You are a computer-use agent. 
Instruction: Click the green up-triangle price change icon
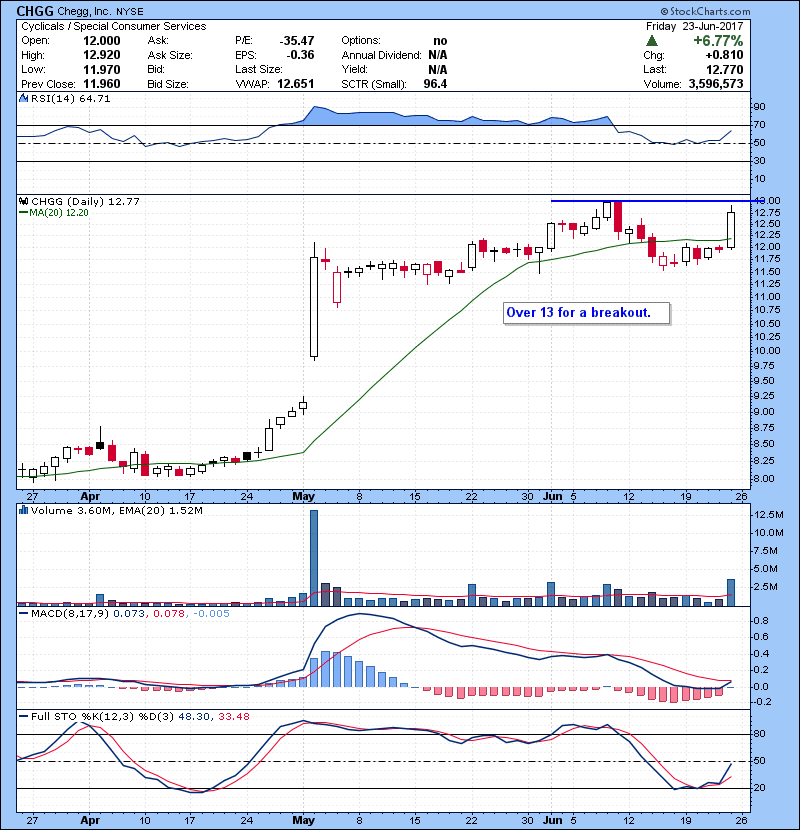click(x=652, y=41)
